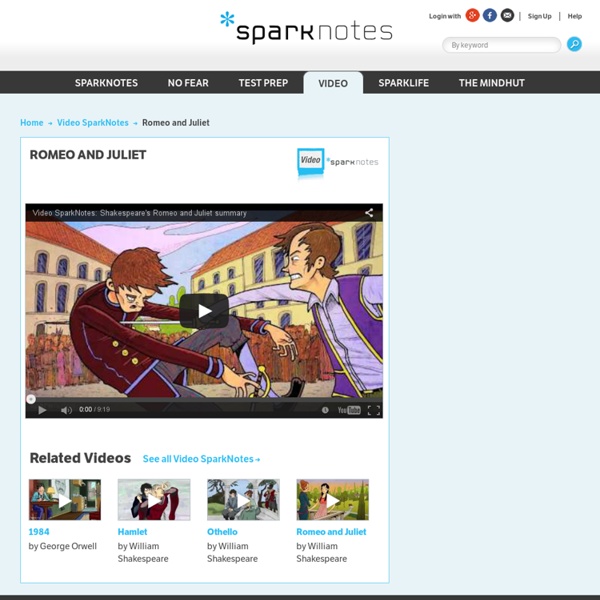Log in with the Google Plus icon
Screen dimensions: 600x600
(472, 16)
